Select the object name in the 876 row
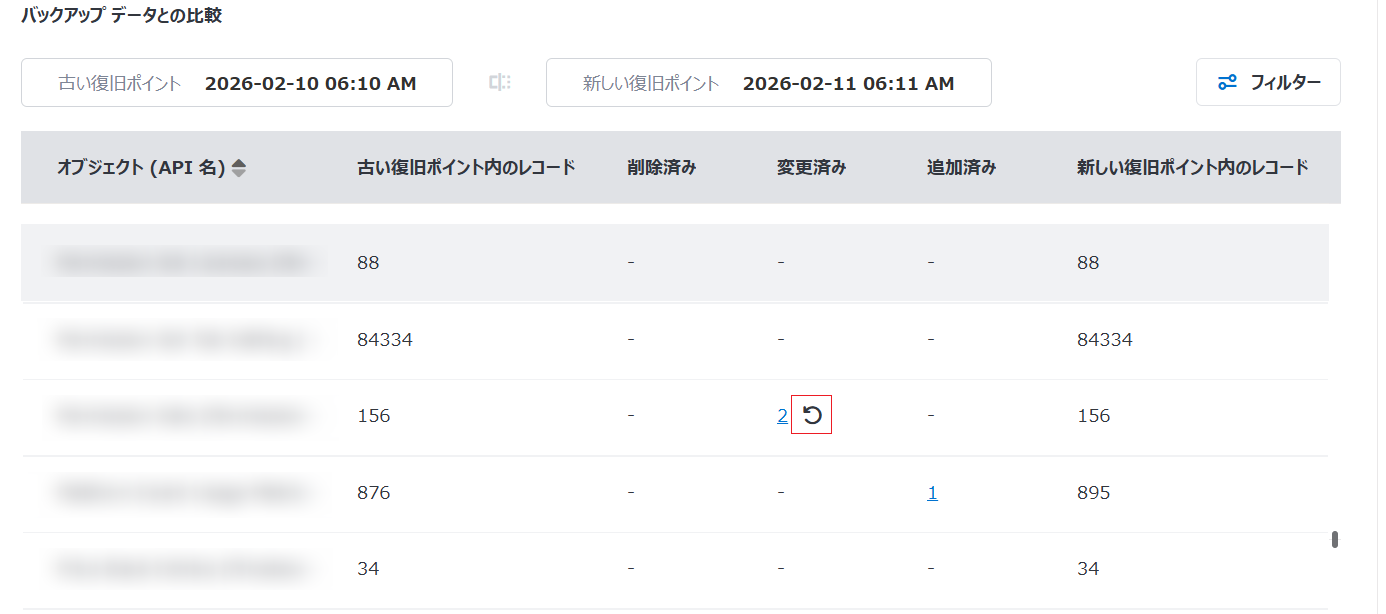Viewport: 1386px width, 614px height. pos(180,493)
